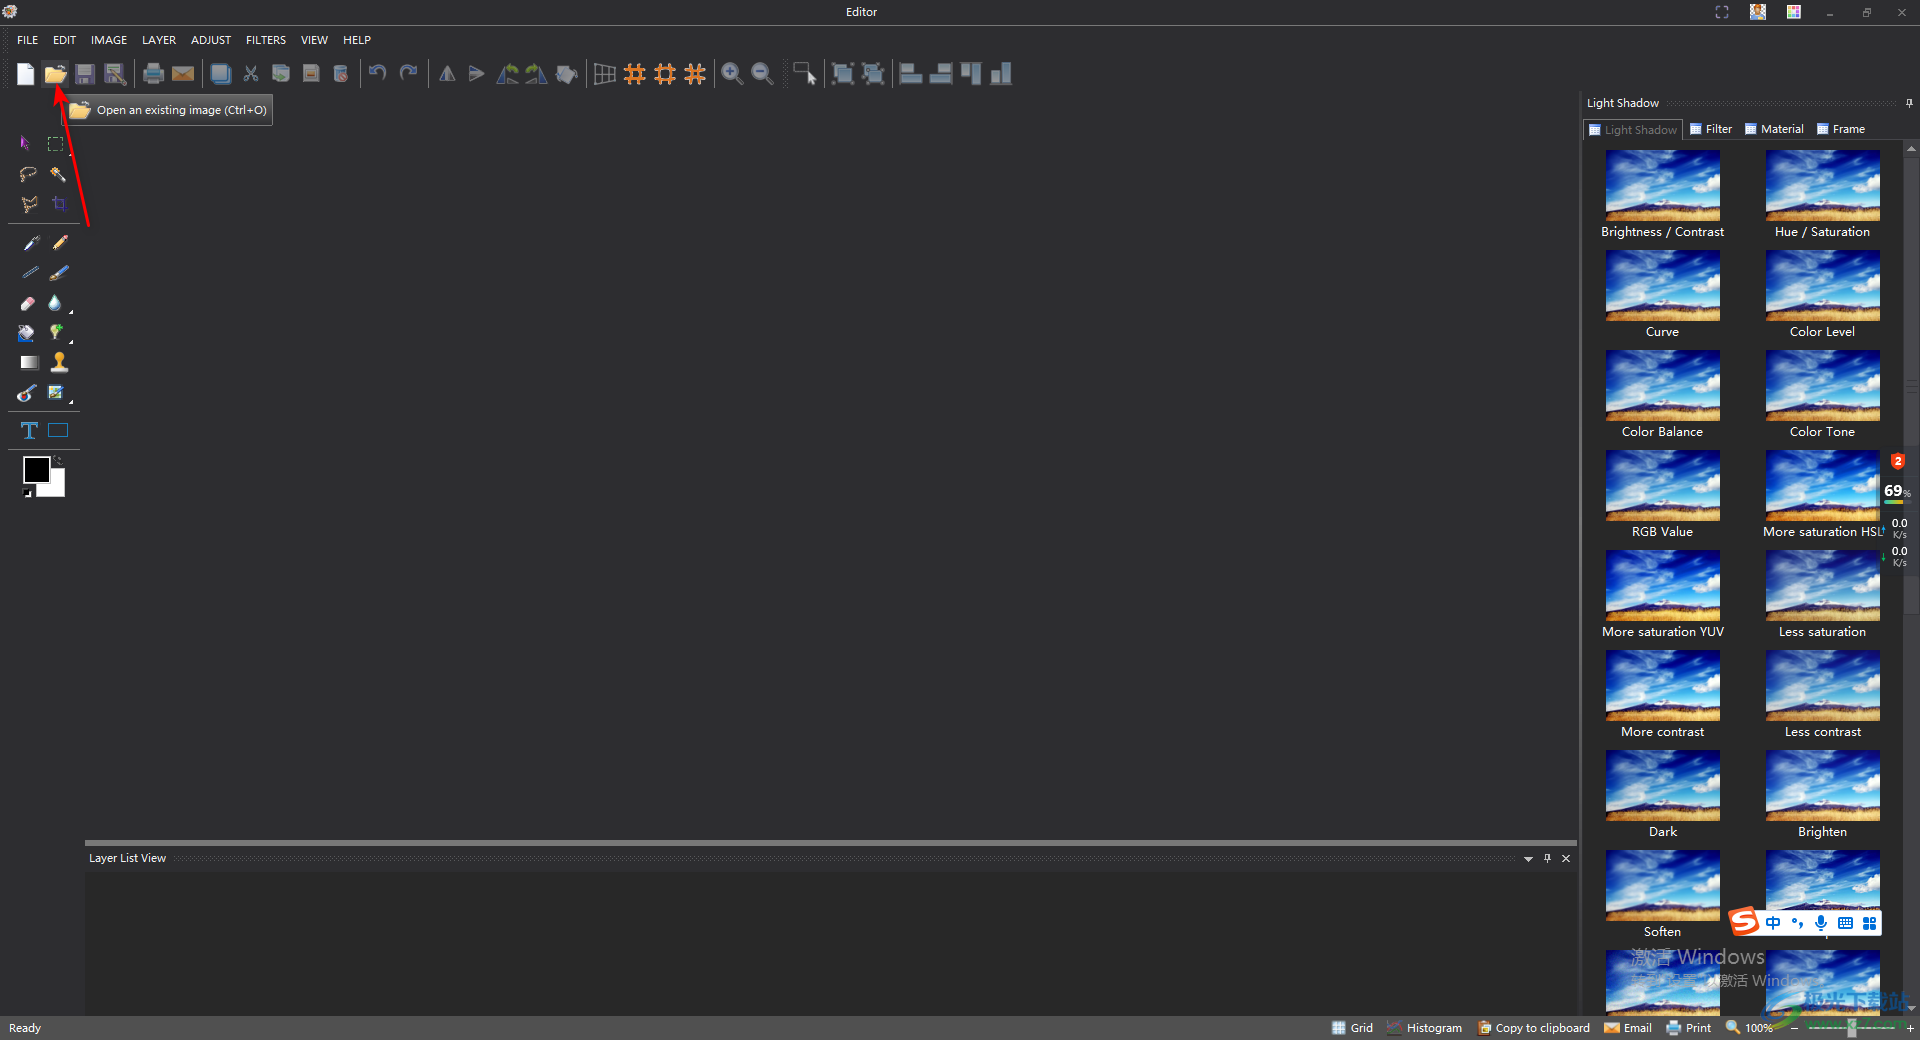Open the VIEW menu
Screen dimensions: 1920x1040
pos(314,40)
